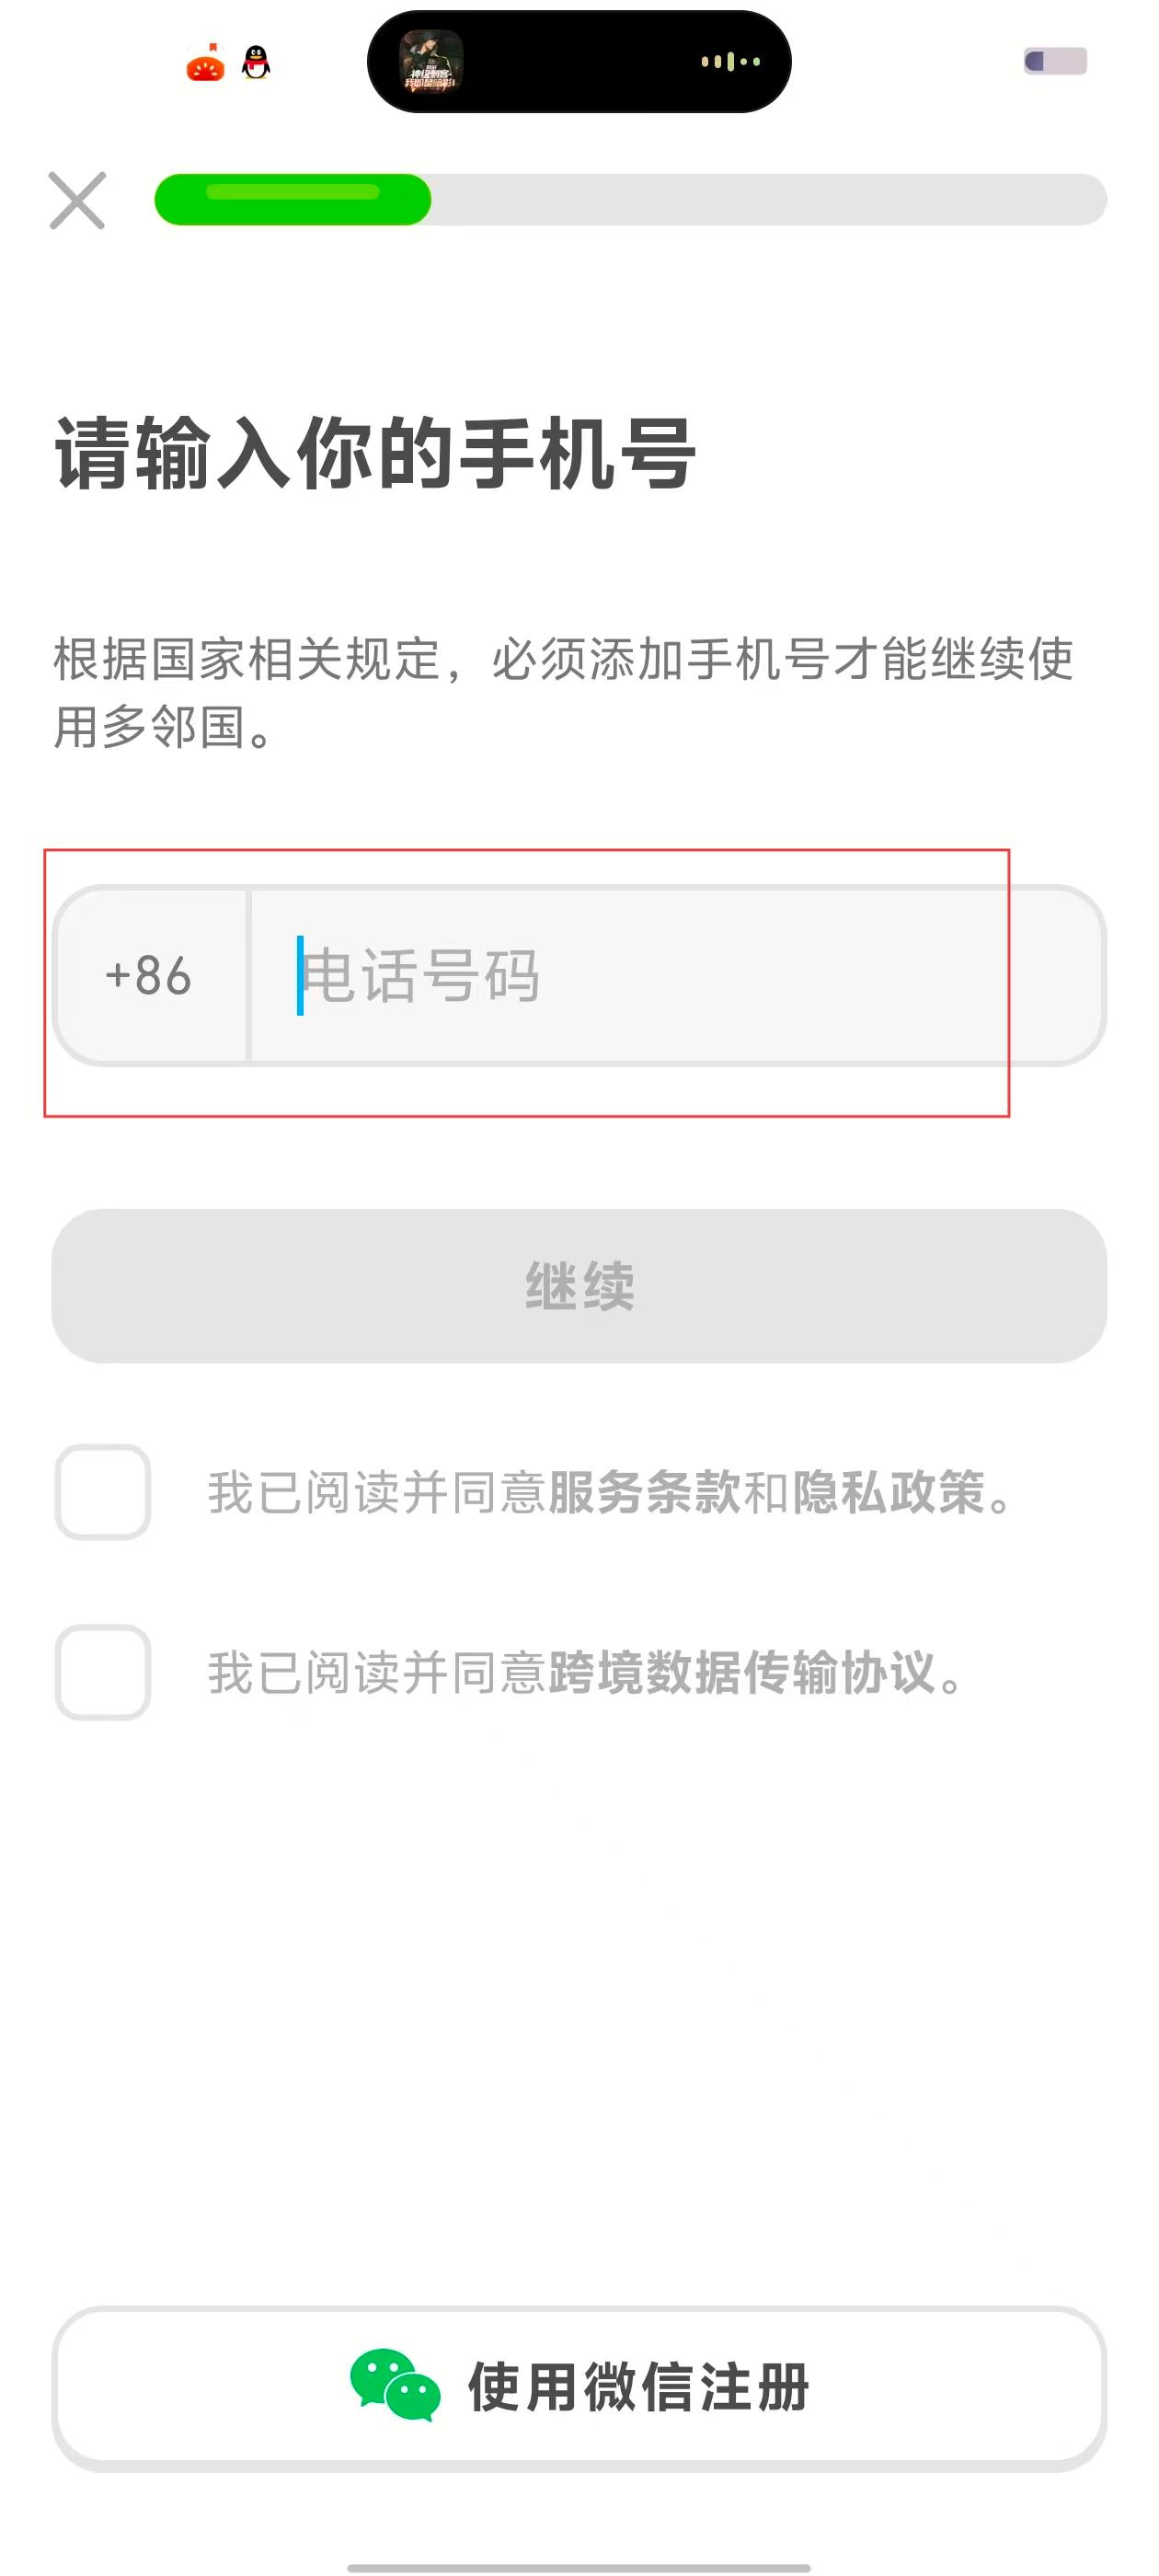This screenshot has height=2576, width=1159.
Task: Open the 跨境数据传输协议 link
Action: [741, 1673]
